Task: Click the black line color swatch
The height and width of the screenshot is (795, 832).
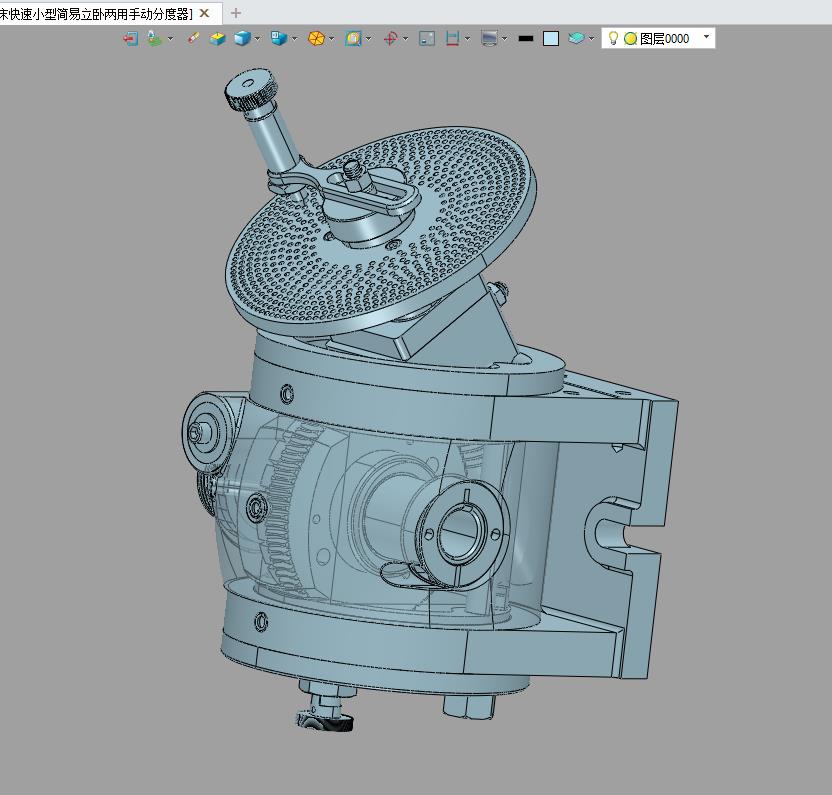Action: 526,39
